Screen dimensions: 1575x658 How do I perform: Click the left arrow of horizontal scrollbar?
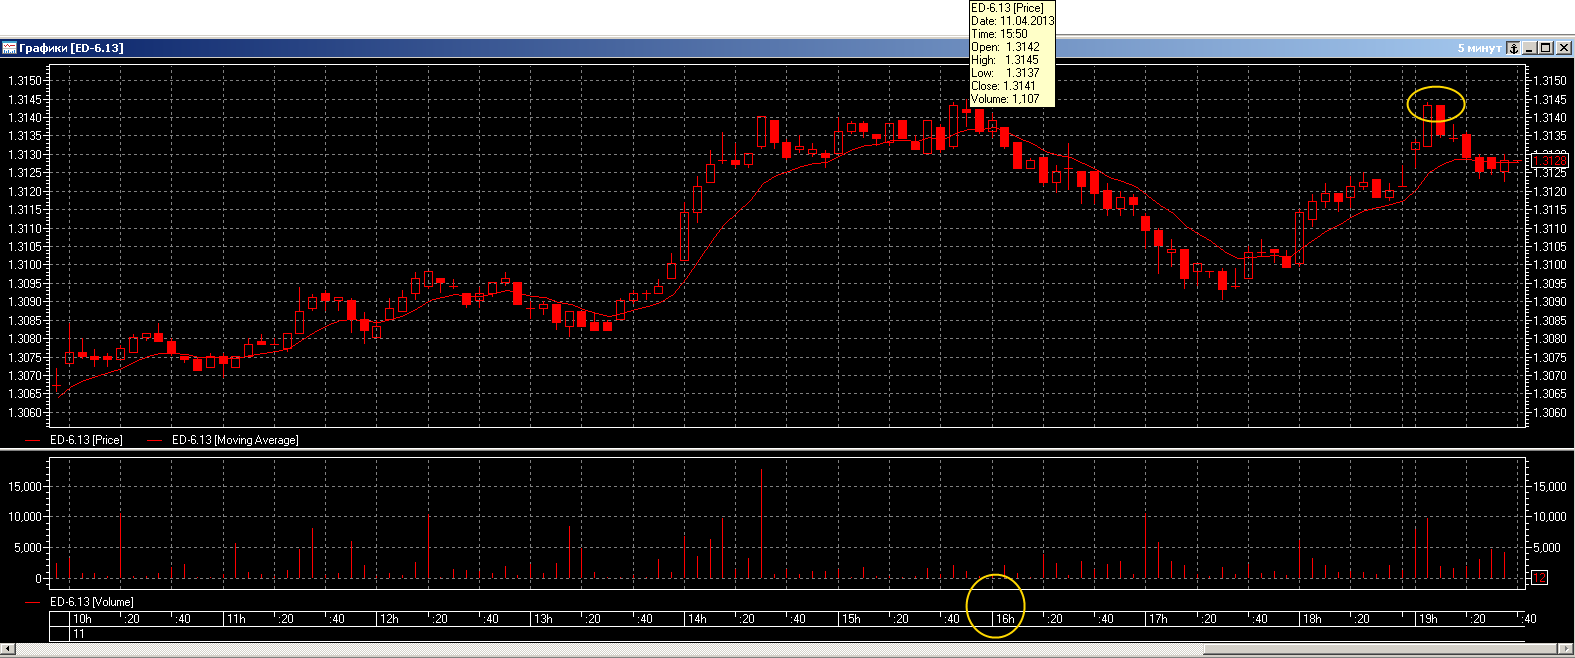[6, 649]
